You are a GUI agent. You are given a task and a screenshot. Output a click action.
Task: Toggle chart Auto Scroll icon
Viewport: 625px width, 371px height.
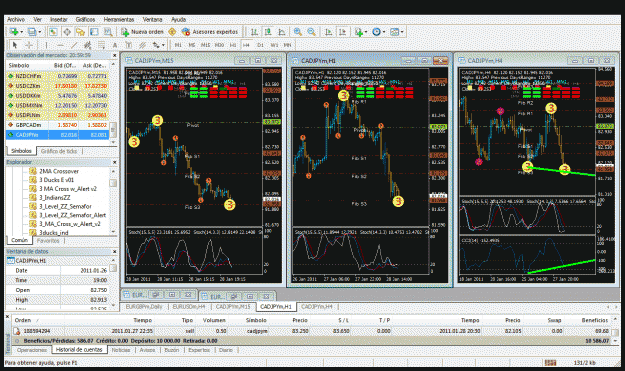(328, 32)
